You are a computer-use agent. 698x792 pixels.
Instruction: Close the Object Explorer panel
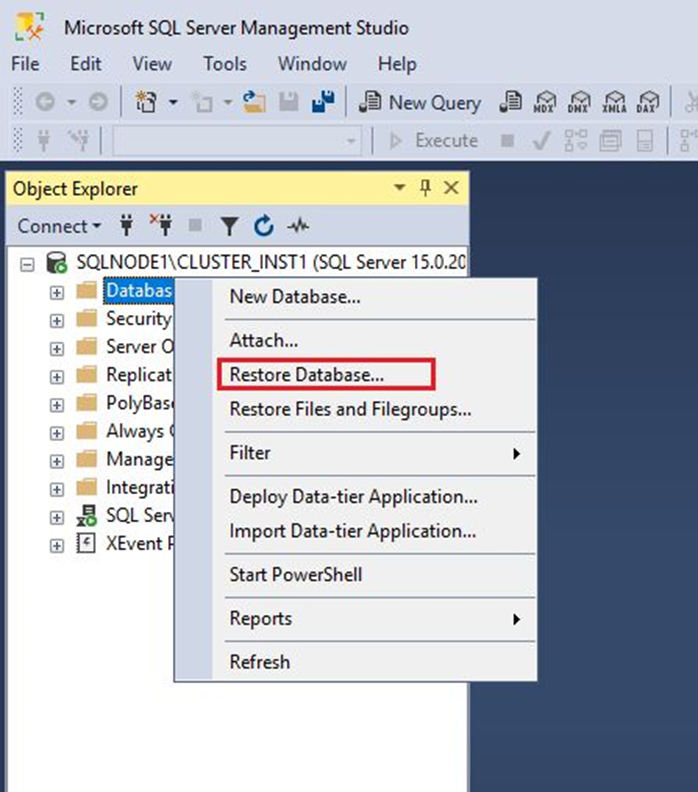(x=451, y=188)
